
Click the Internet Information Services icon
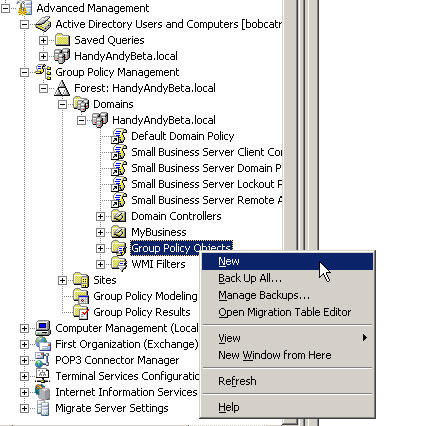[x=43, y=392]
